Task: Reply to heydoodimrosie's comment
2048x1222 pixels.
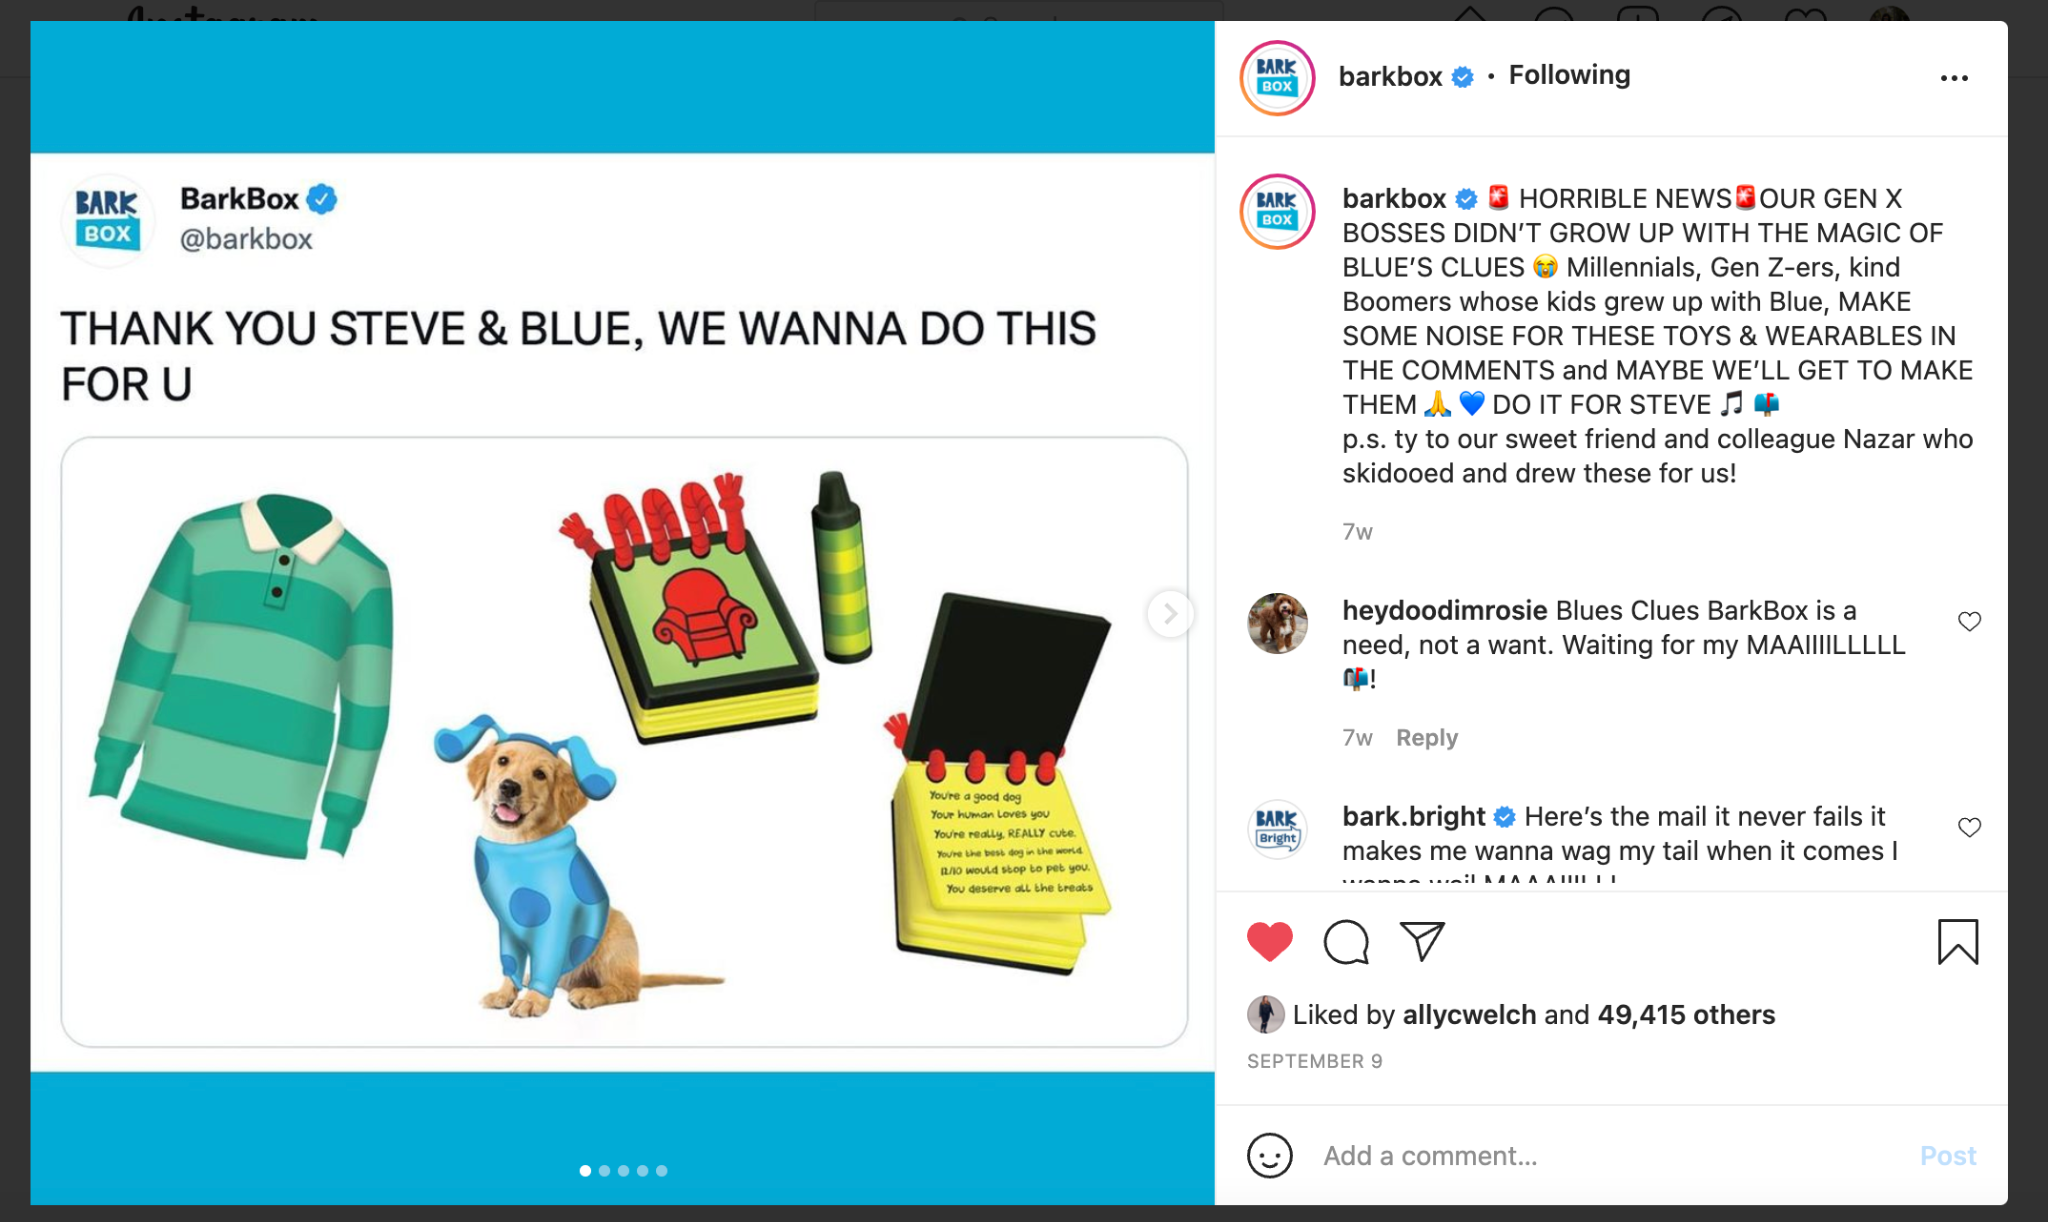Action: [x=1427, y=738]
